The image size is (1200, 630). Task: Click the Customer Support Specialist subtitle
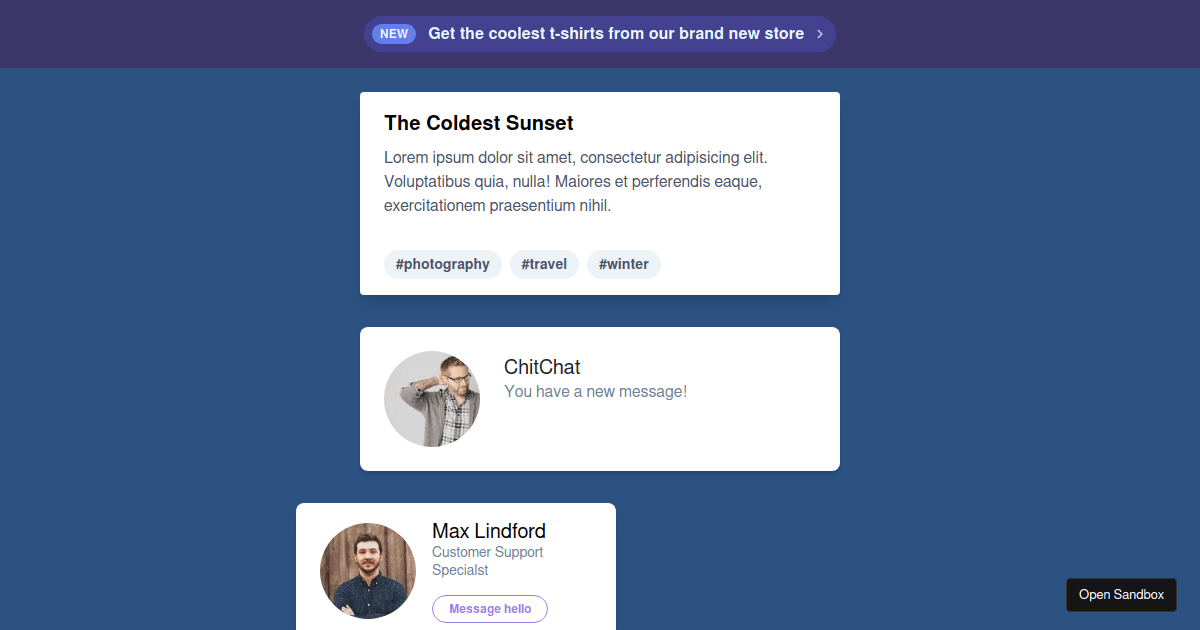coord(487,560)
